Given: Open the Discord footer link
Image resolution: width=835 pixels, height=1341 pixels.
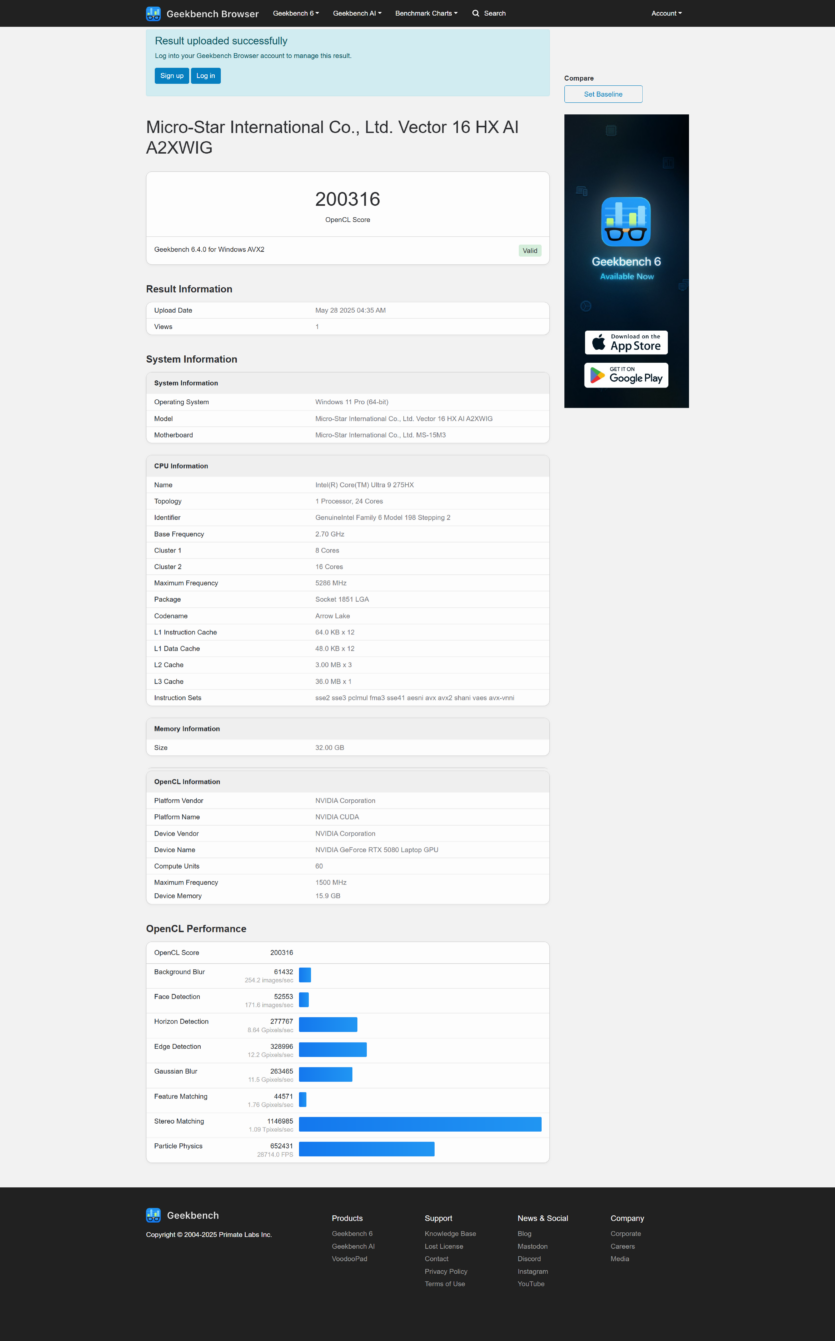Looking at the screenshot, I should point(529,1258).
